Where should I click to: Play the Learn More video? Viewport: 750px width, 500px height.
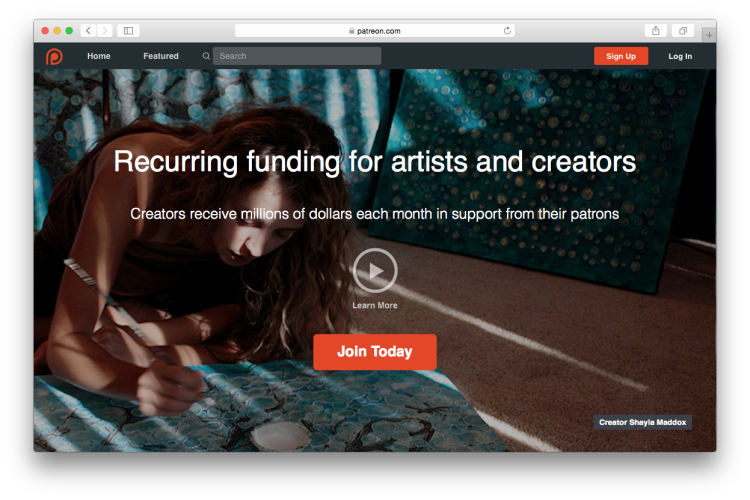coord(375,270)
